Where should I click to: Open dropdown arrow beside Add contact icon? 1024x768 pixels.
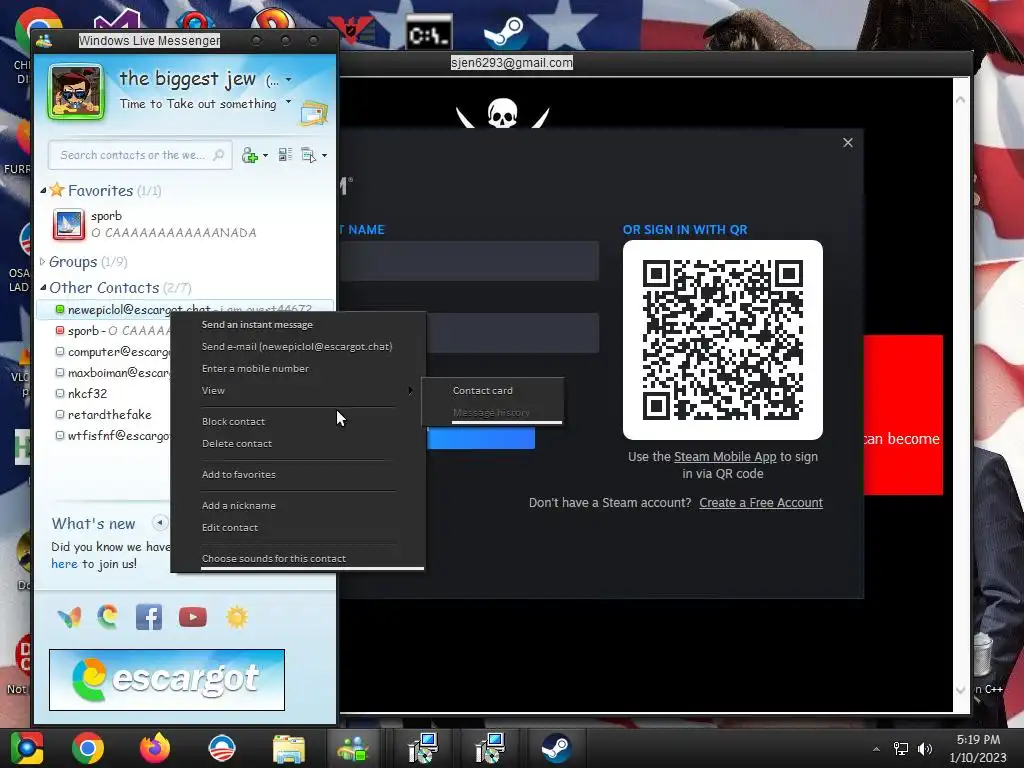coord(265,155)
